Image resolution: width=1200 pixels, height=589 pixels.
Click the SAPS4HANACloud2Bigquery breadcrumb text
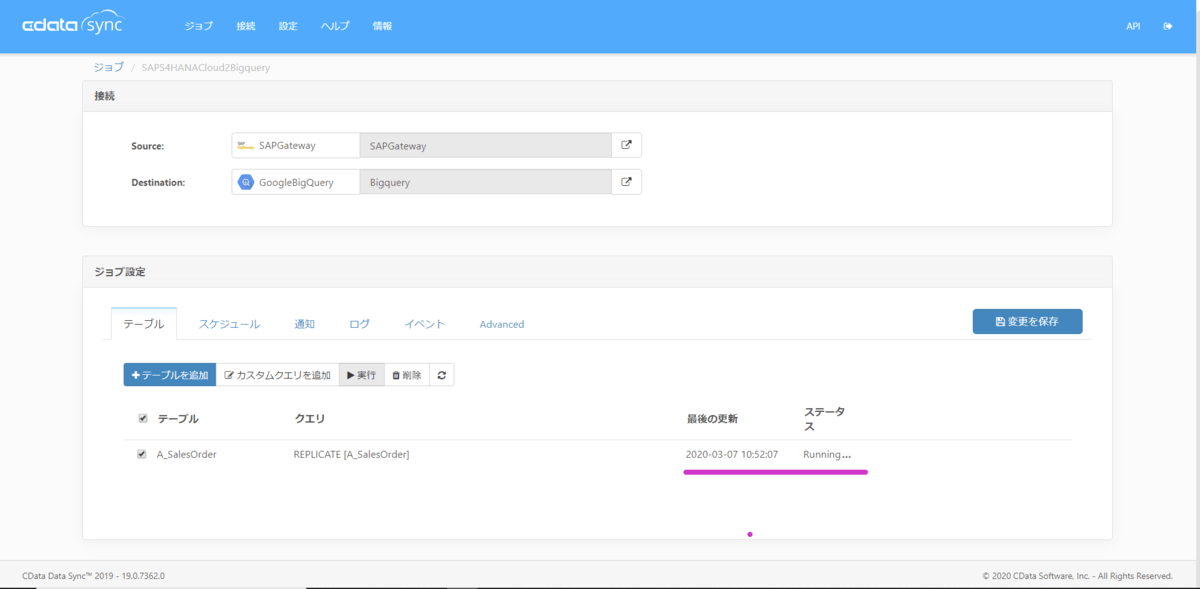pos(206,68)
